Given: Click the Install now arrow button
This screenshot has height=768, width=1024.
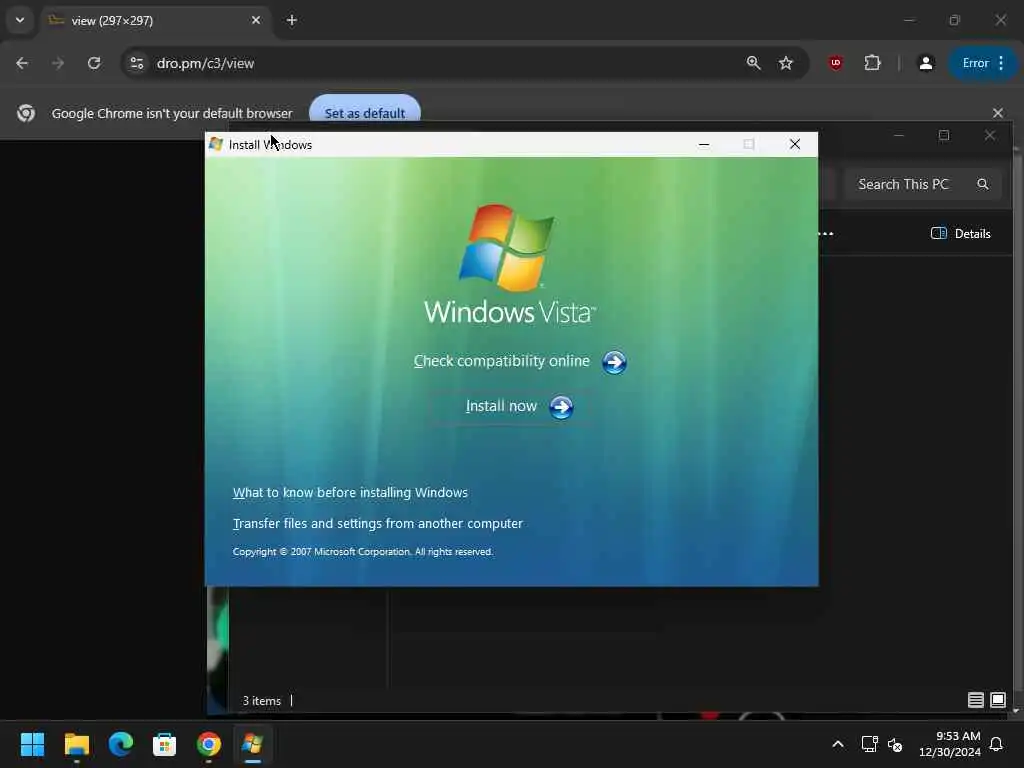Looking at the screenshot, I should [x=561, y=407].
